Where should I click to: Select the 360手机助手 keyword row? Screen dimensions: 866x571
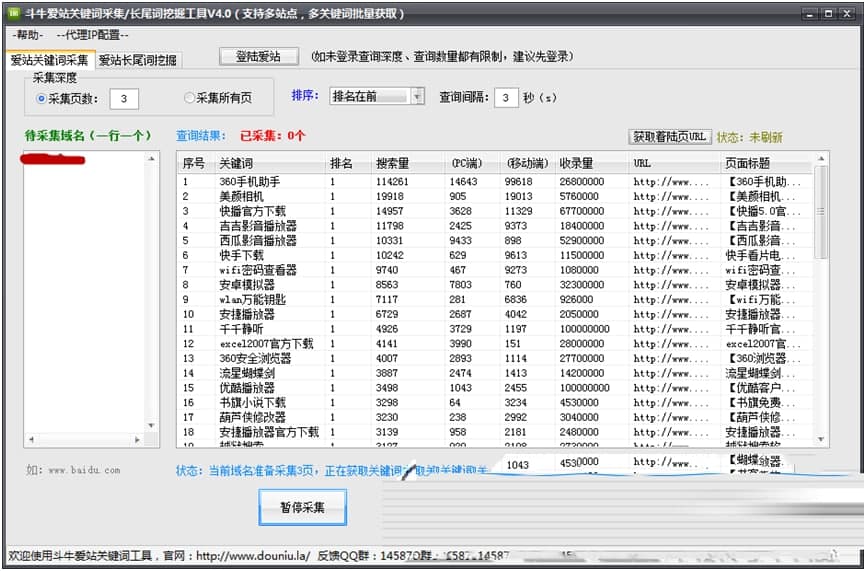250,182
